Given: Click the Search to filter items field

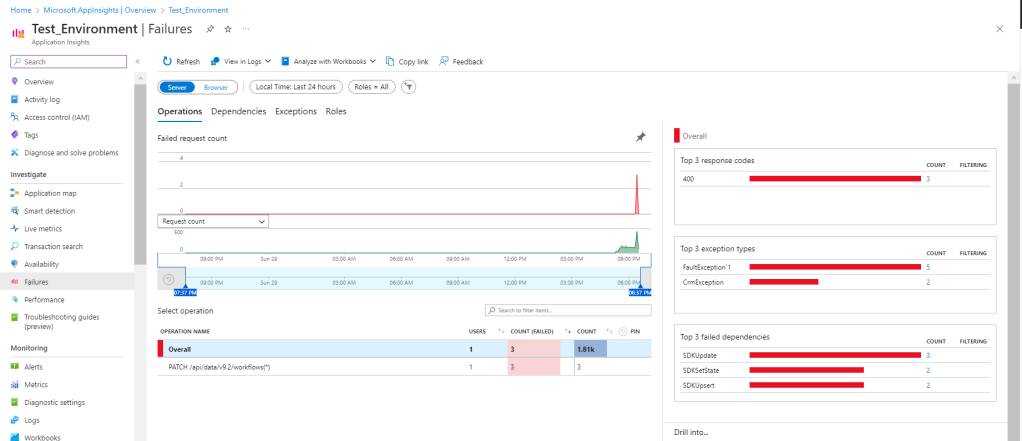Looking at the screenshot, I should tap(566, 311).
